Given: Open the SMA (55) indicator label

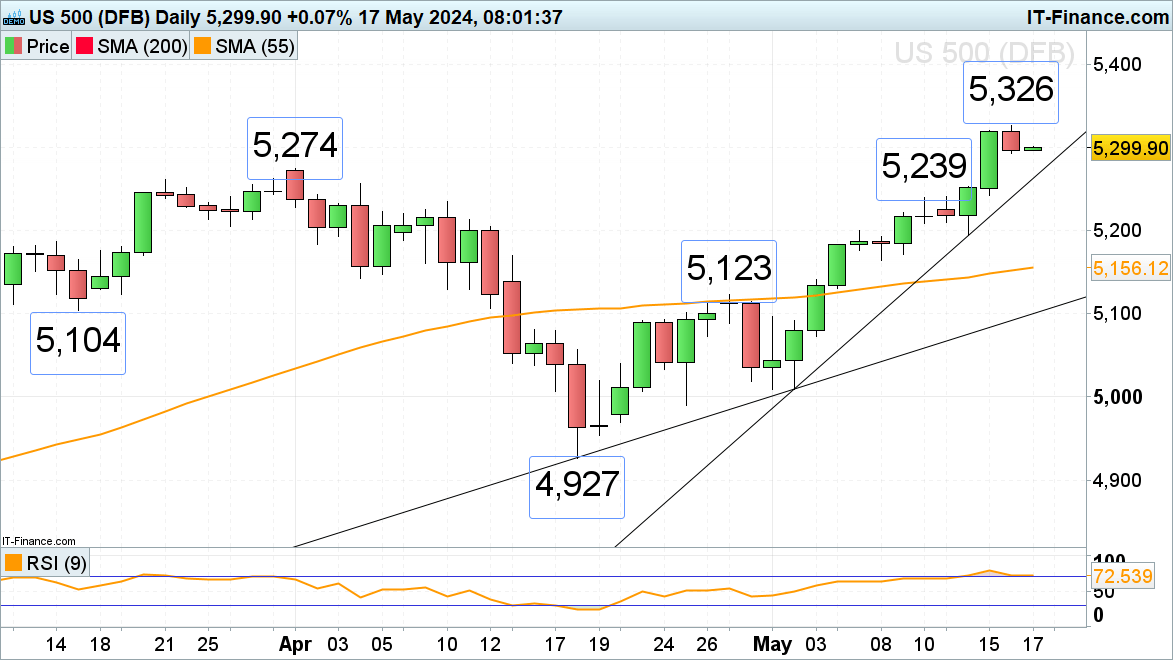Looking at the screenshot, I should tap(256, 47).
